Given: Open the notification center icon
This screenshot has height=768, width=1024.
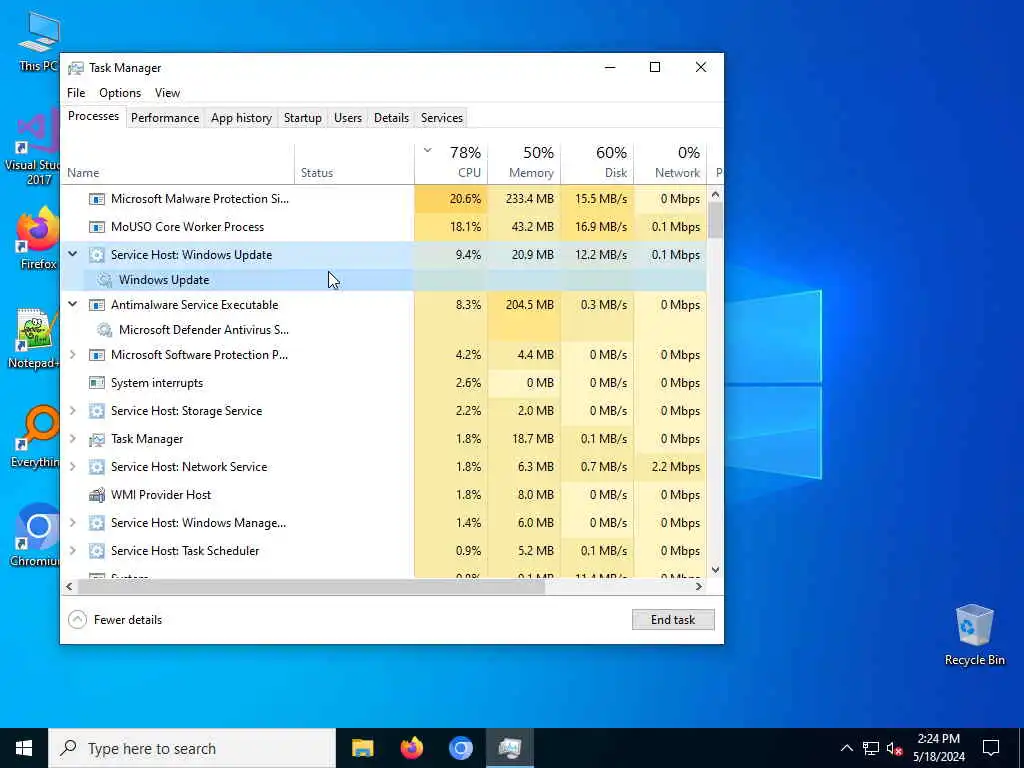Looking at the screenshot, I should click(x=991, y=748).
